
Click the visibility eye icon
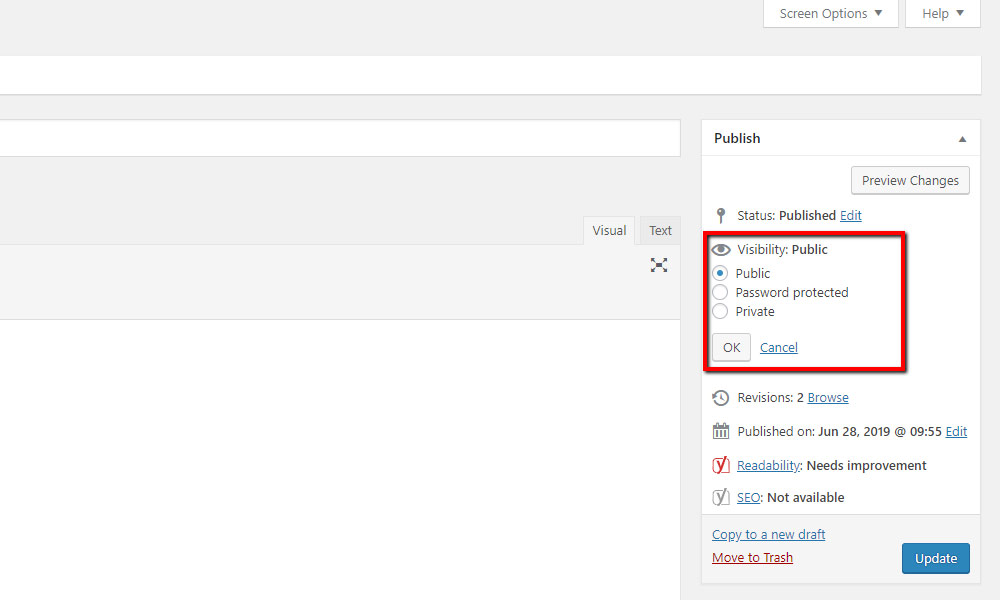pyautogui.click(x=721, y=249)
